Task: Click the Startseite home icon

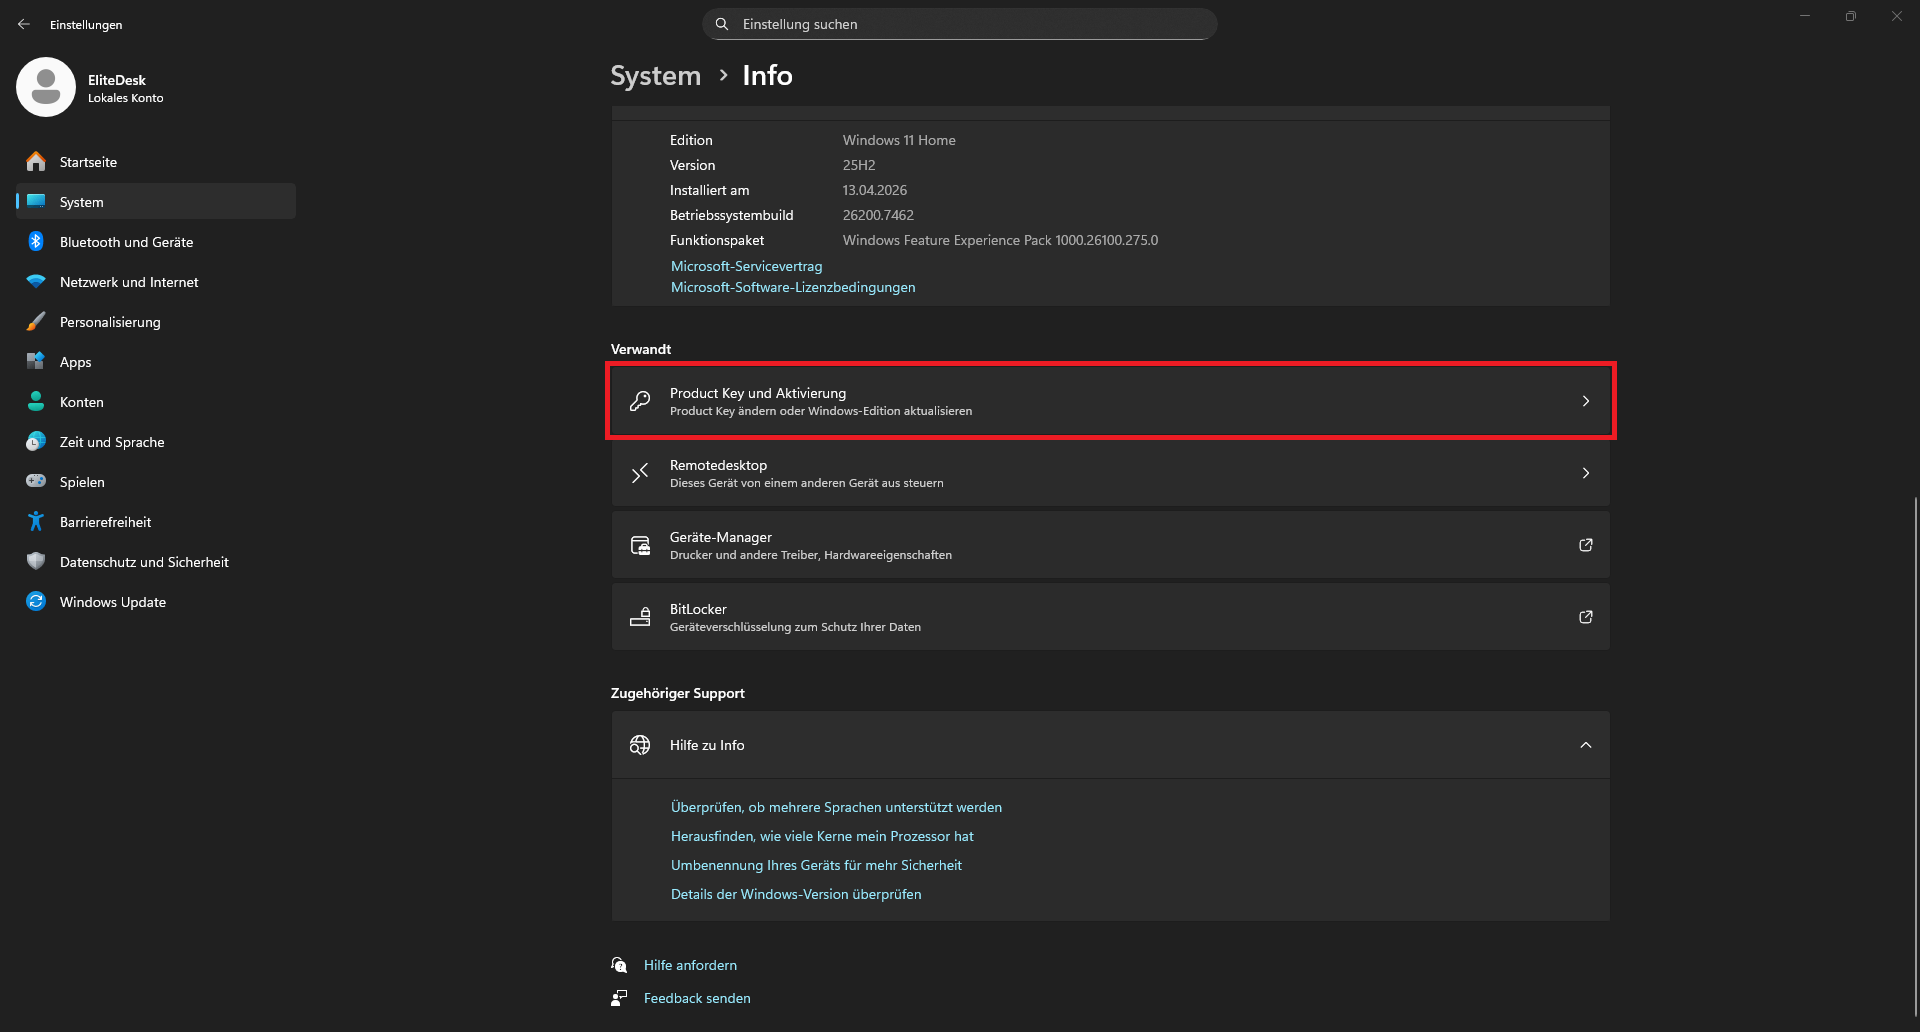Action: (x=36, y=161)
